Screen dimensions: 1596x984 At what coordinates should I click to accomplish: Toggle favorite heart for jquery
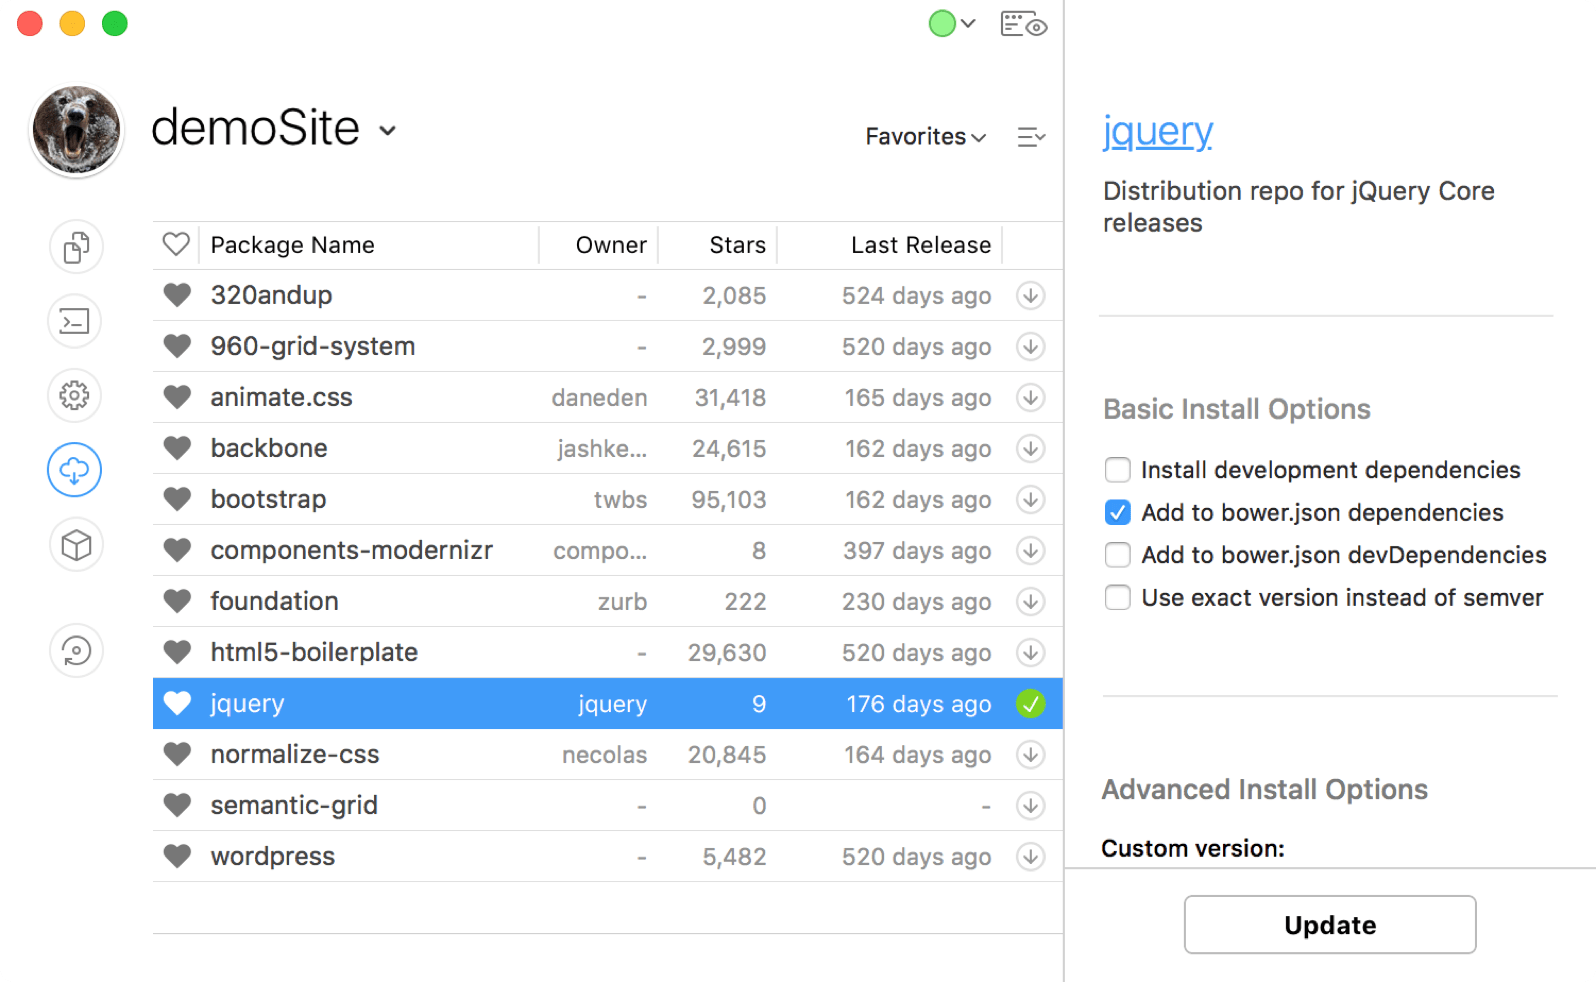(177, 704)
